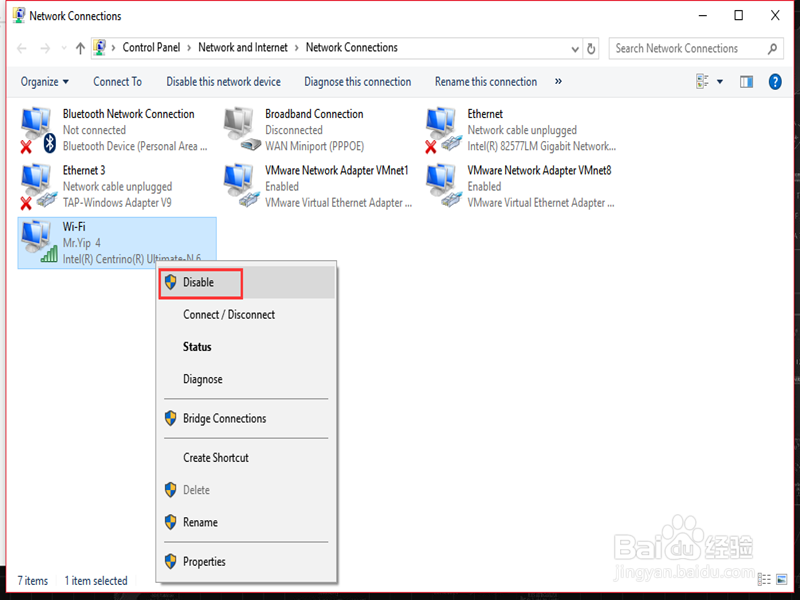Show more toolbar commands chevron

(558, 81)
